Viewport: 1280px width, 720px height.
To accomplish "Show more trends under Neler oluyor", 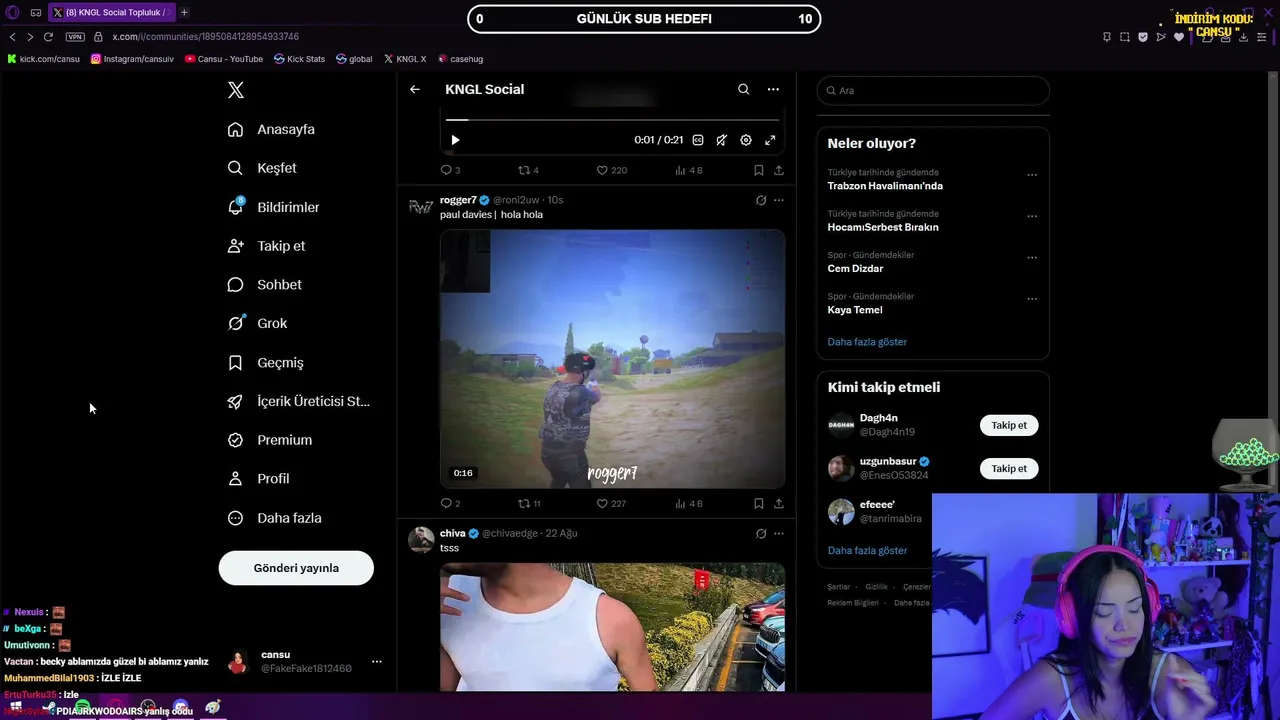I will pyautogui.click(x=867, y=342).
